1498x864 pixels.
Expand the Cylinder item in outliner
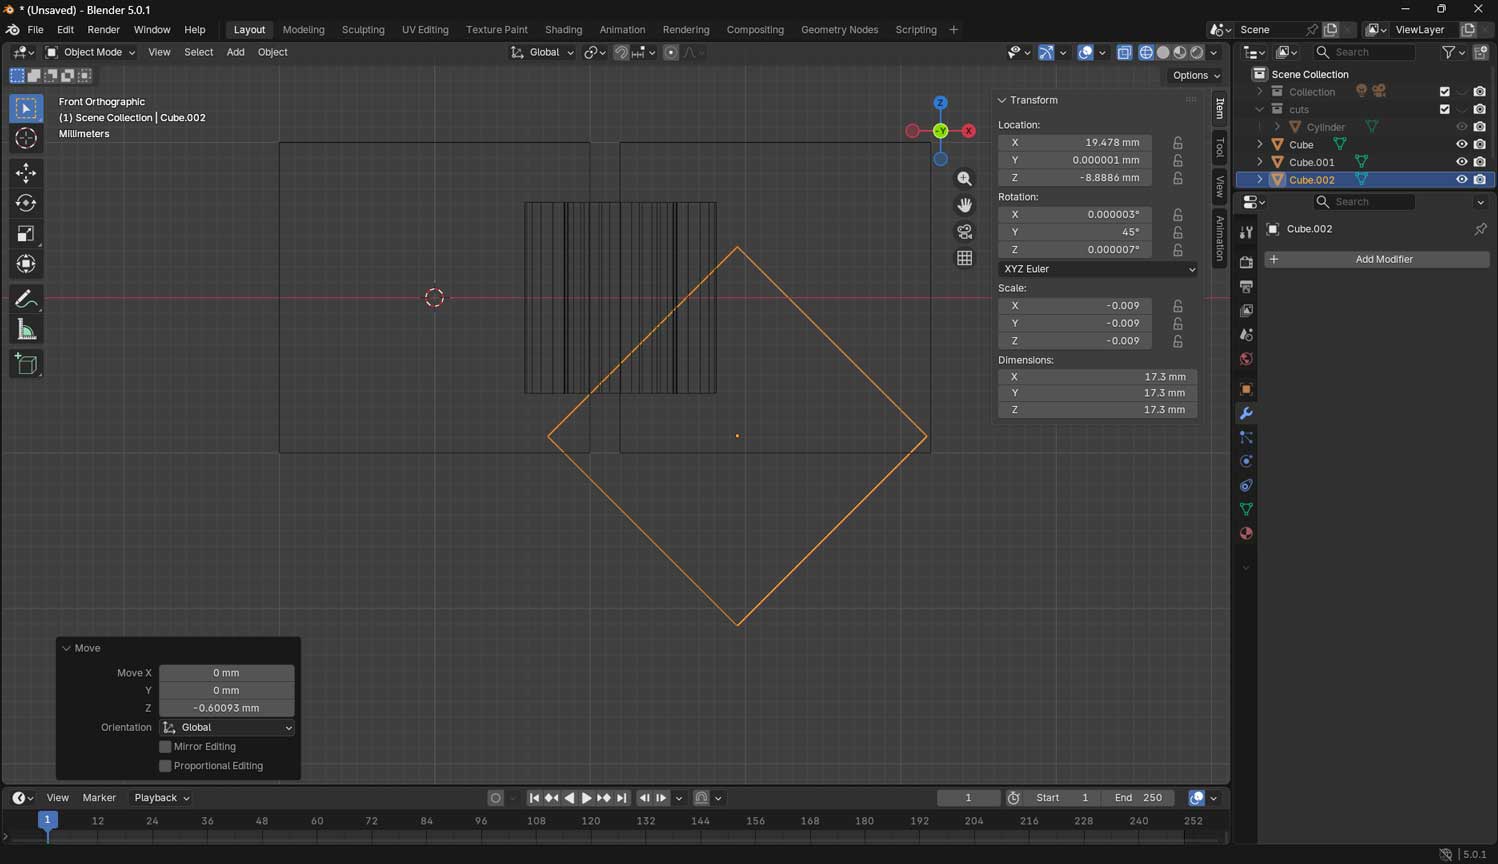pyautogui.click(x=1277, y=127)
